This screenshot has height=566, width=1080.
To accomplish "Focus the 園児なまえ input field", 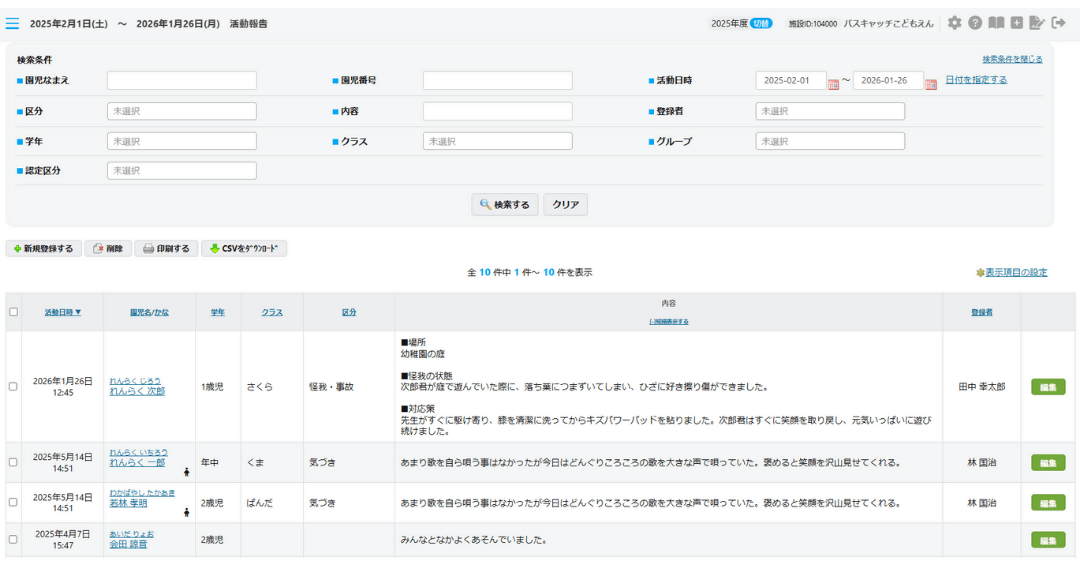I will coord(182,81).
